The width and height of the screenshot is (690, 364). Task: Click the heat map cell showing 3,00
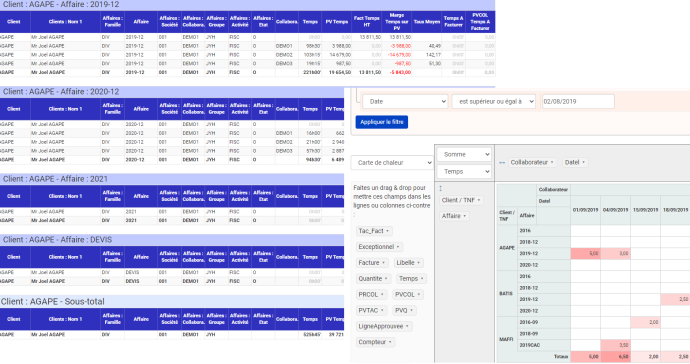[x=616, y=254]
